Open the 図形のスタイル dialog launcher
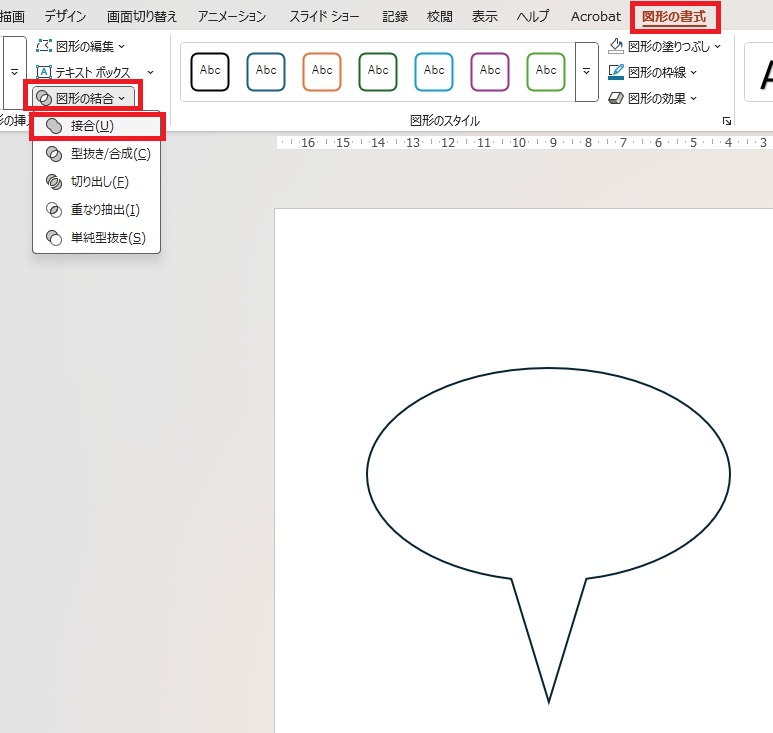 [727, 121]
